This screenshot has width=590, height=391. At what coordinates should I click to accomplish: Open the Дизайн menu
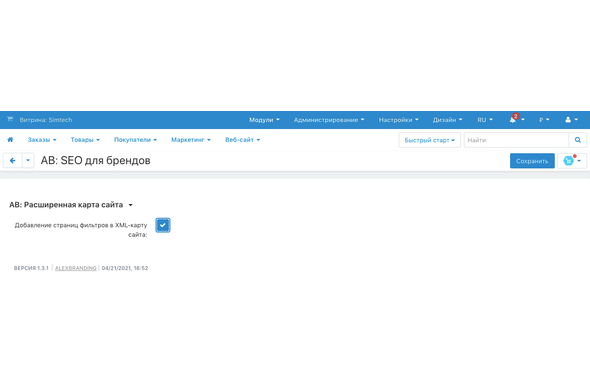click(x=447, y=120)
